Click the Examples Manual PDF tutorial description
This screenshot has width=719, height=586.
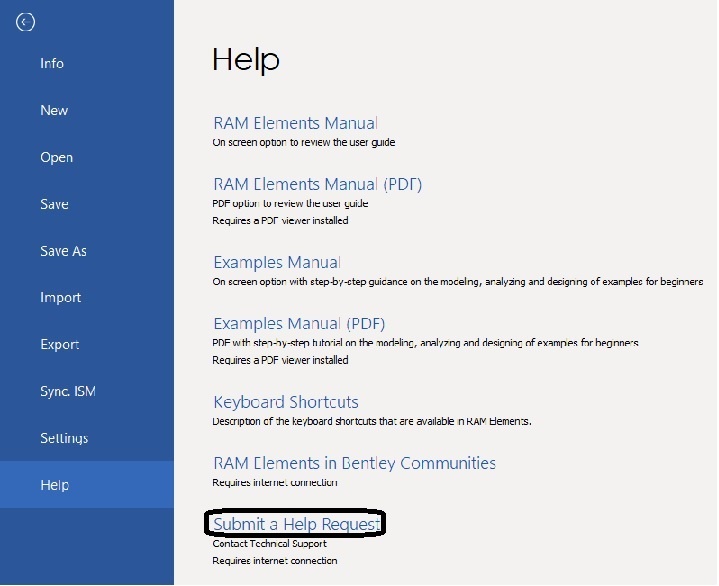point(426,343)
